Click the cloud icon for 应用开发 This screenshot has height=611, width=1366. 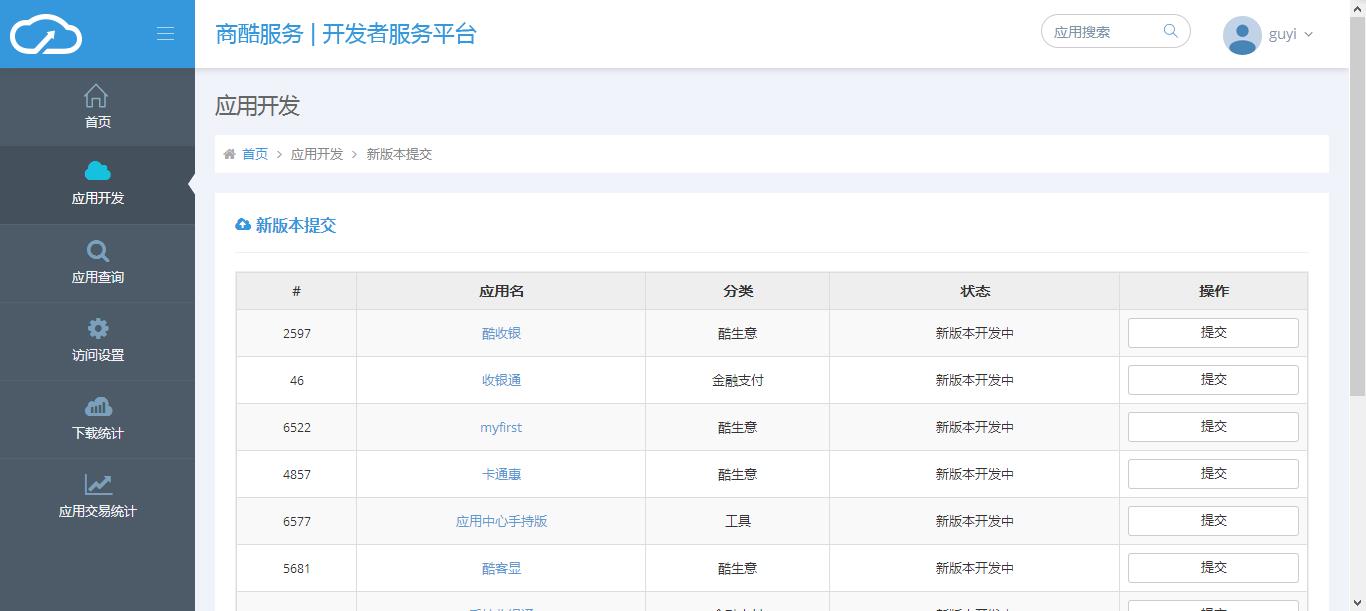pyautogui.click(x=98, y=171)
